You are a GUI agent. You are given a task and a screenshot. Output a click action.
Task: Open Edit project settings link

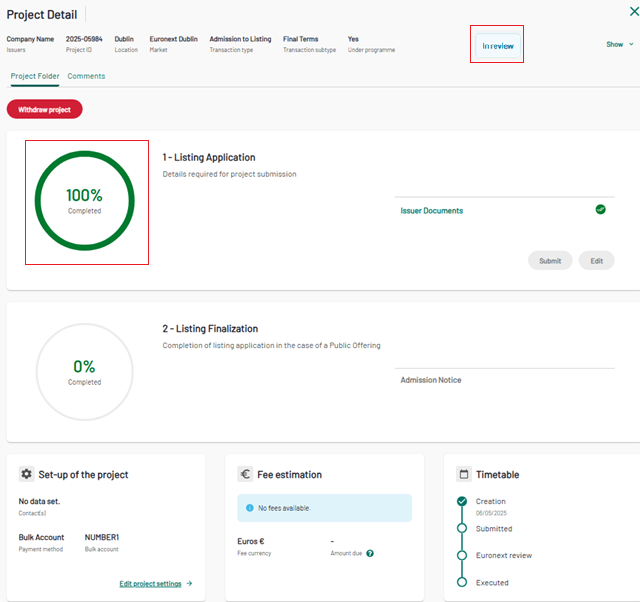coord(155,583)
